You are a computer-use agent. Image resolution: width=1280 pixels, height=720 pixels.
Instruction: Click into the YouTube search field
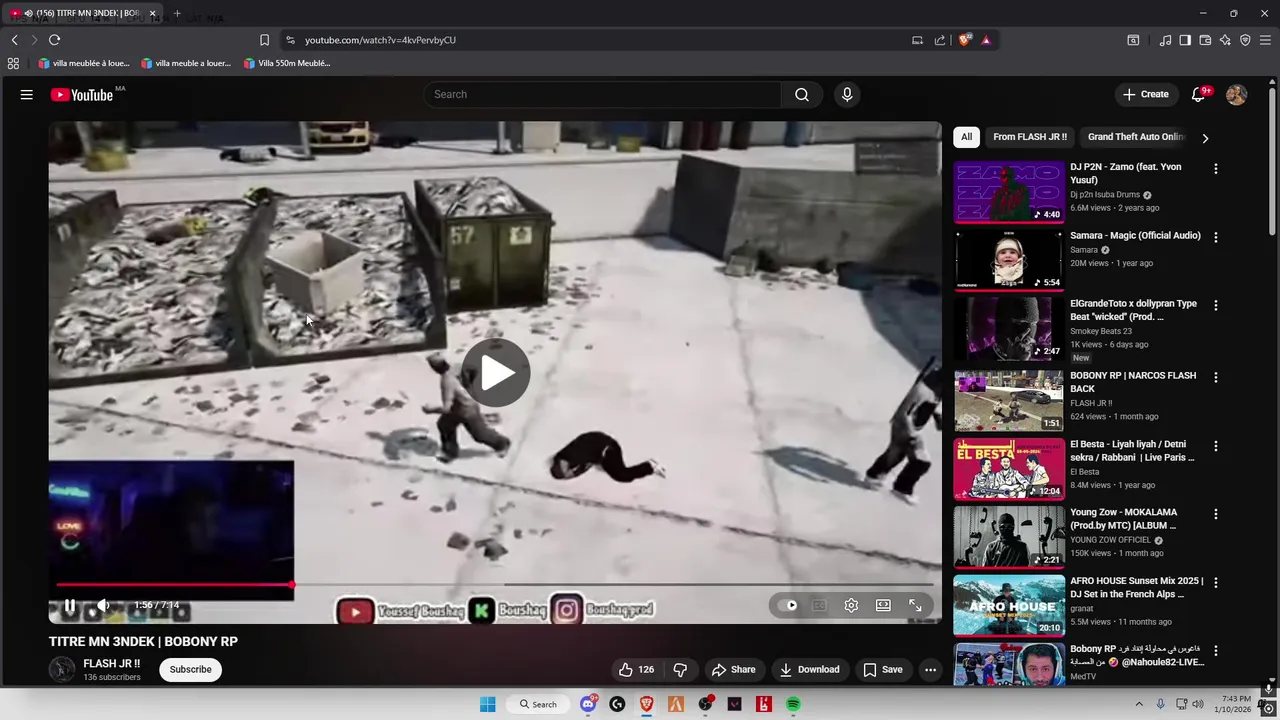click(603, 94)
